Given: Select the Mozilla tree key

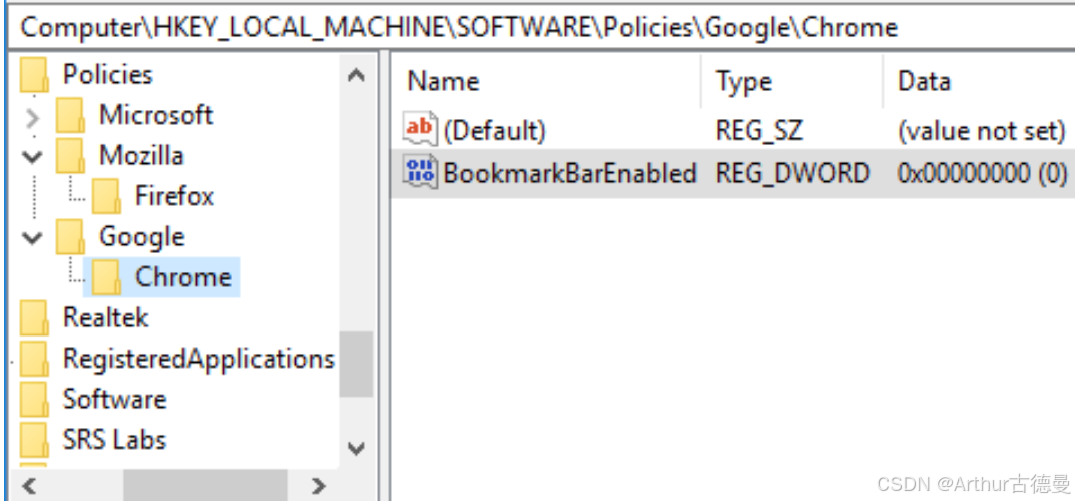Looking at the screenshot, I should pos(141,156).
